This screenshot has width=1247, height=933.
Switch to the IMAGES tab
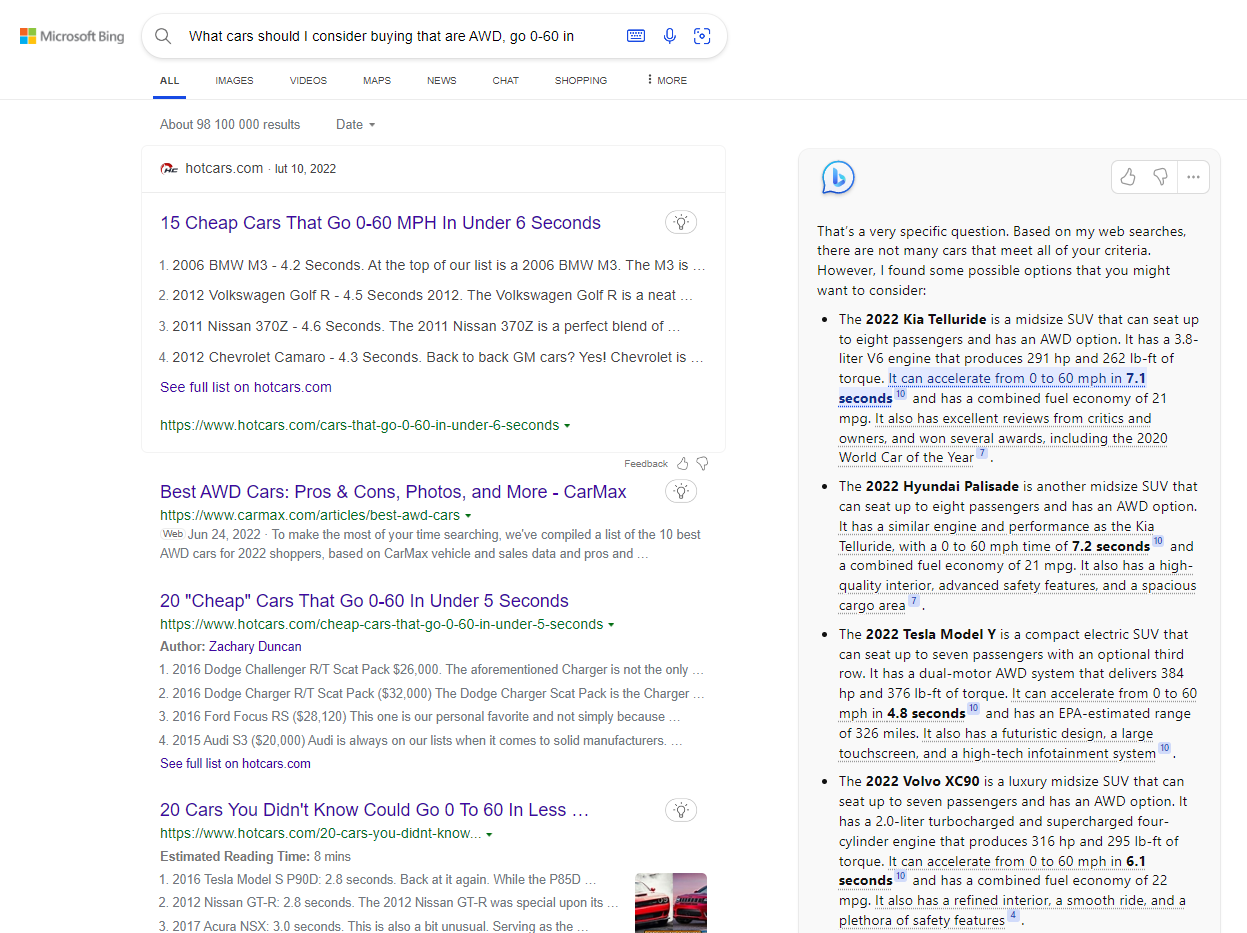pyautogui.click(x=234, y=80)
